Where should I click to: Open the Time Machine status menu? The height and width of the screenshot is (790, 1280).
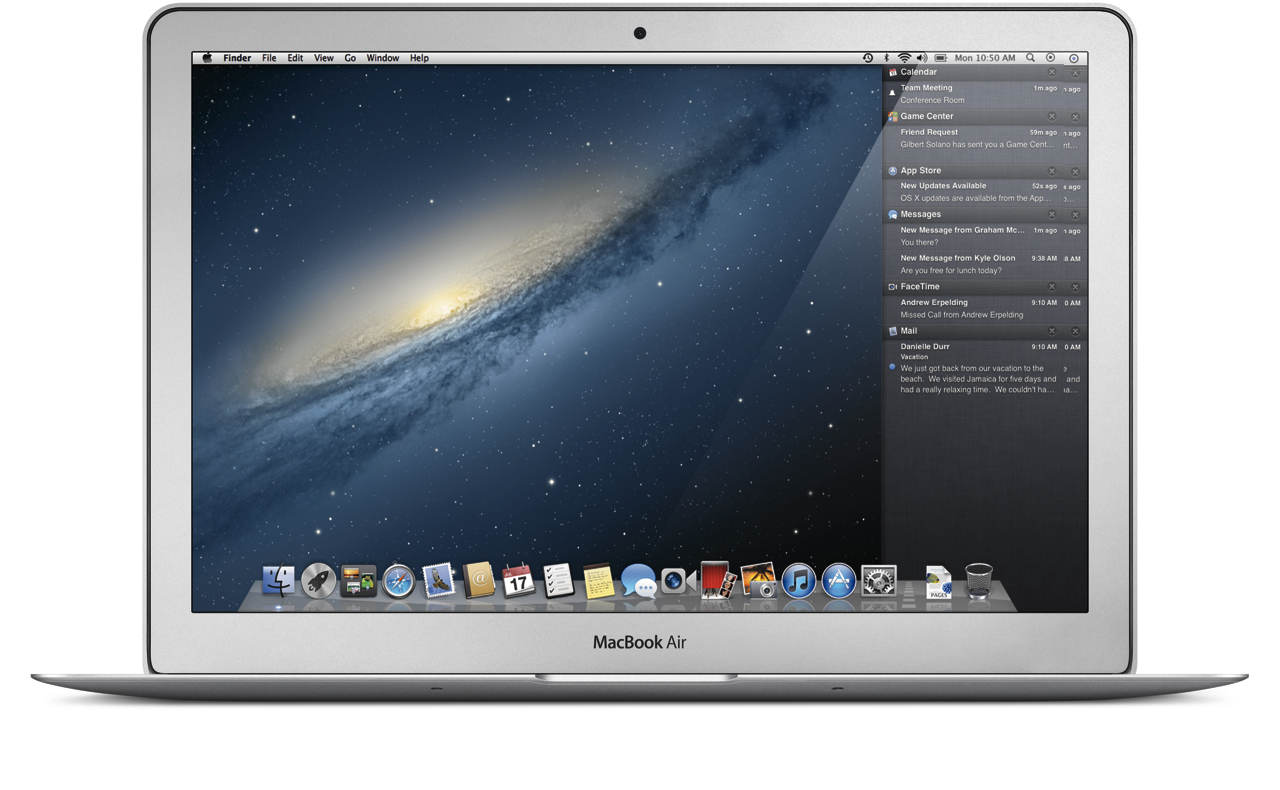pos(868,58)
